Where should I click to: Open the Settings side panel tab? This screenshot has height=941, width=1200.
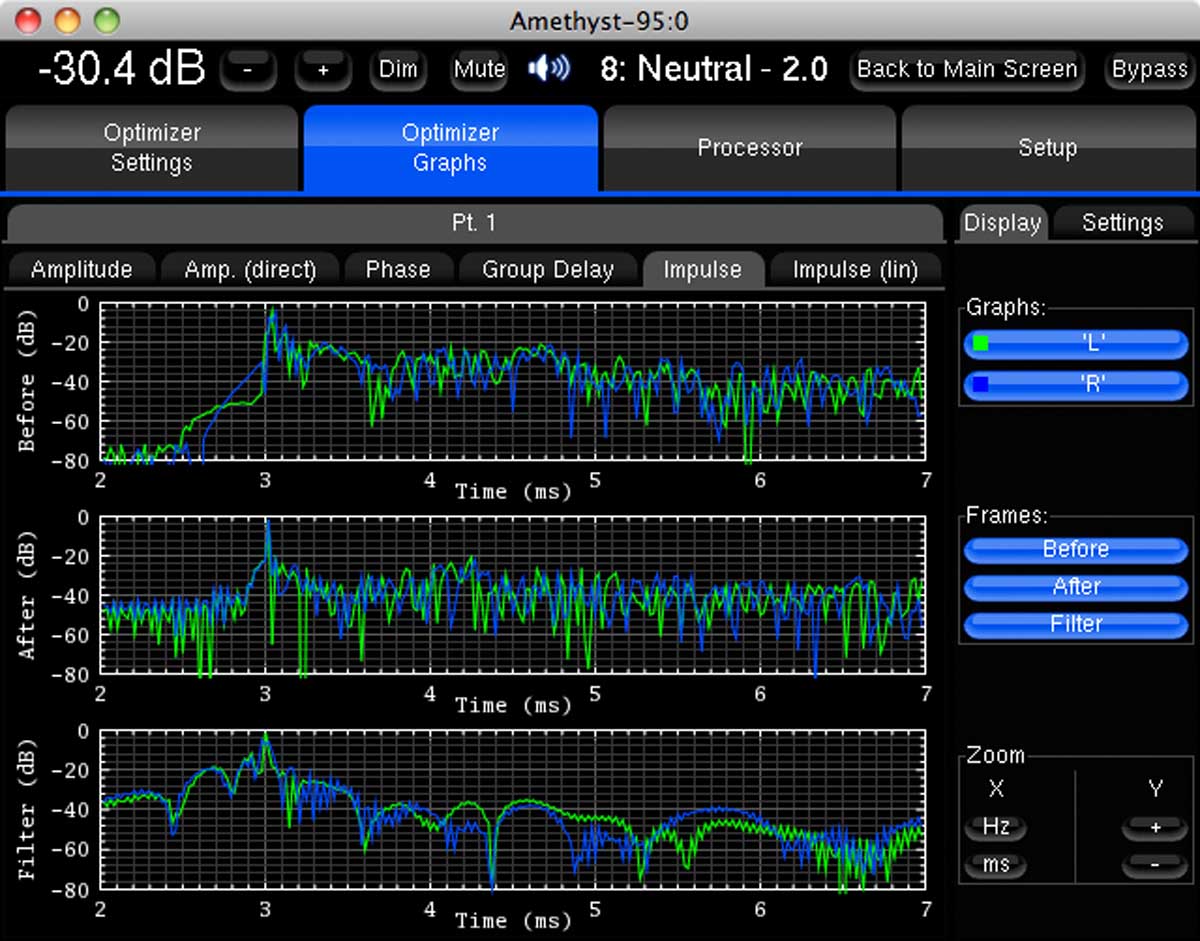[1122, 223]
